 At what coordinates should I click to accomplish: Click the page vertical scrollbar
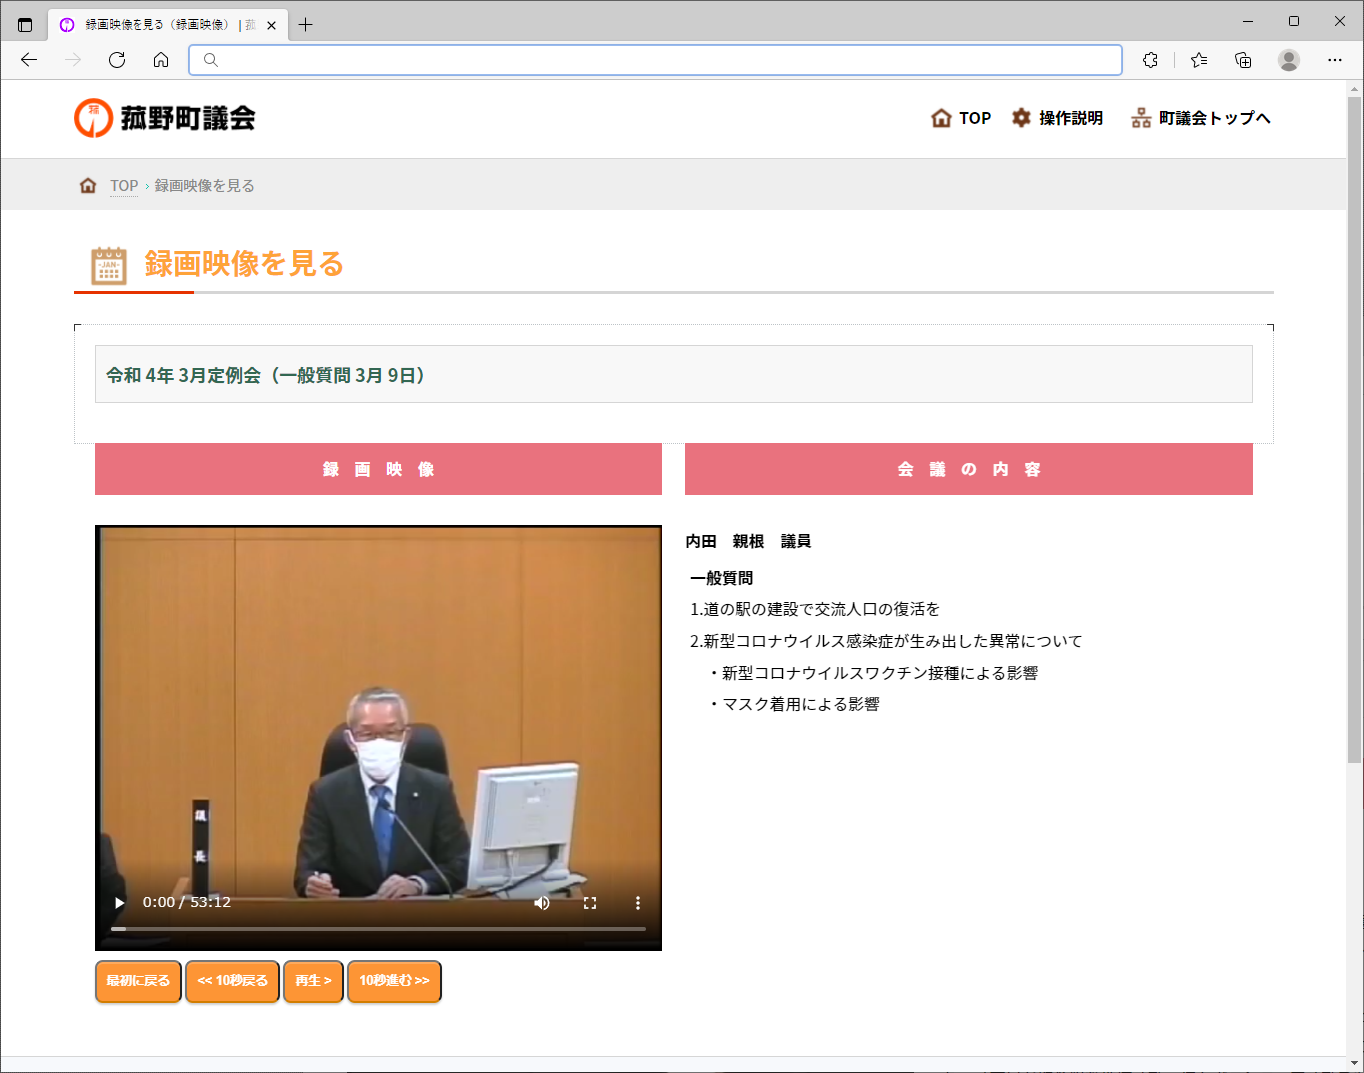pyautogui.click(x=1355, y=430)
